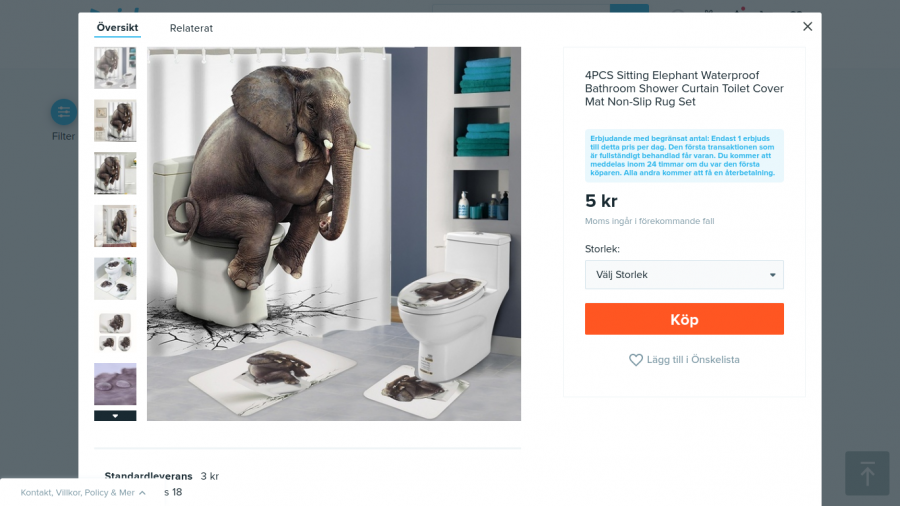The width and height of the screenshot is (900, 506).
Task: Click the scroll-to-top arrow icon
Action: point(867,473)
